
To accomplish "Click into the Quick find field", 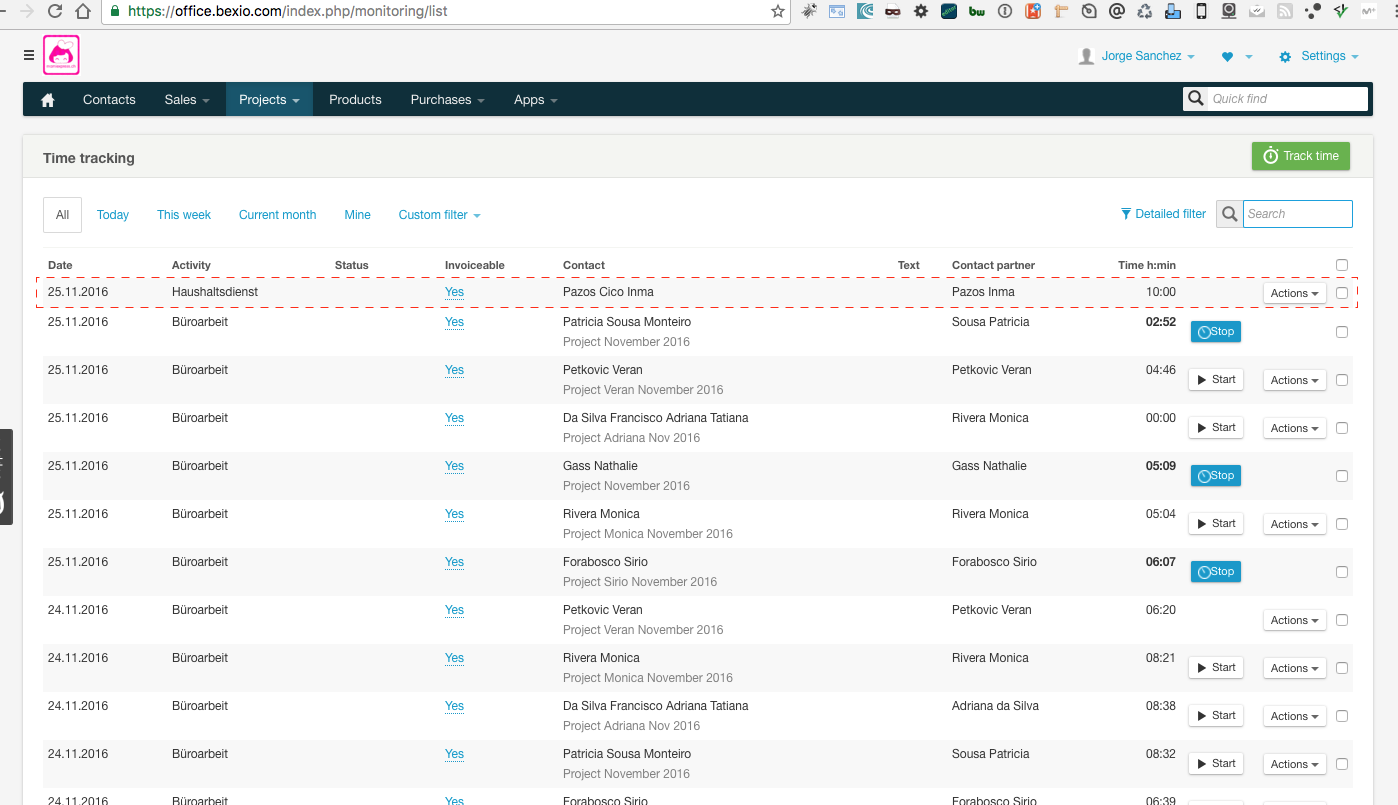I will (x=1286, y=99).
